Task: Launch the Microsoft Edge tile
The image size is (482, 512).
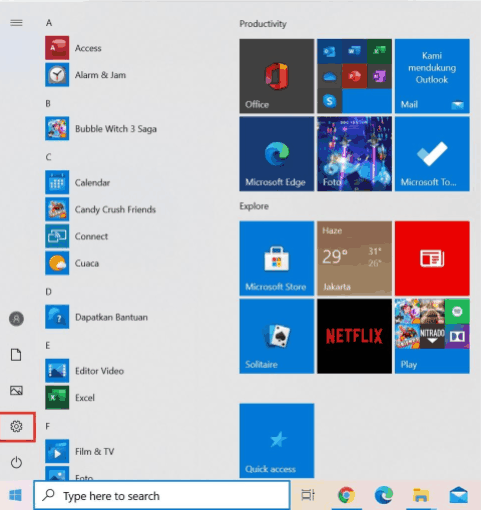Action: pyautogui.click(x=277, y=154)
